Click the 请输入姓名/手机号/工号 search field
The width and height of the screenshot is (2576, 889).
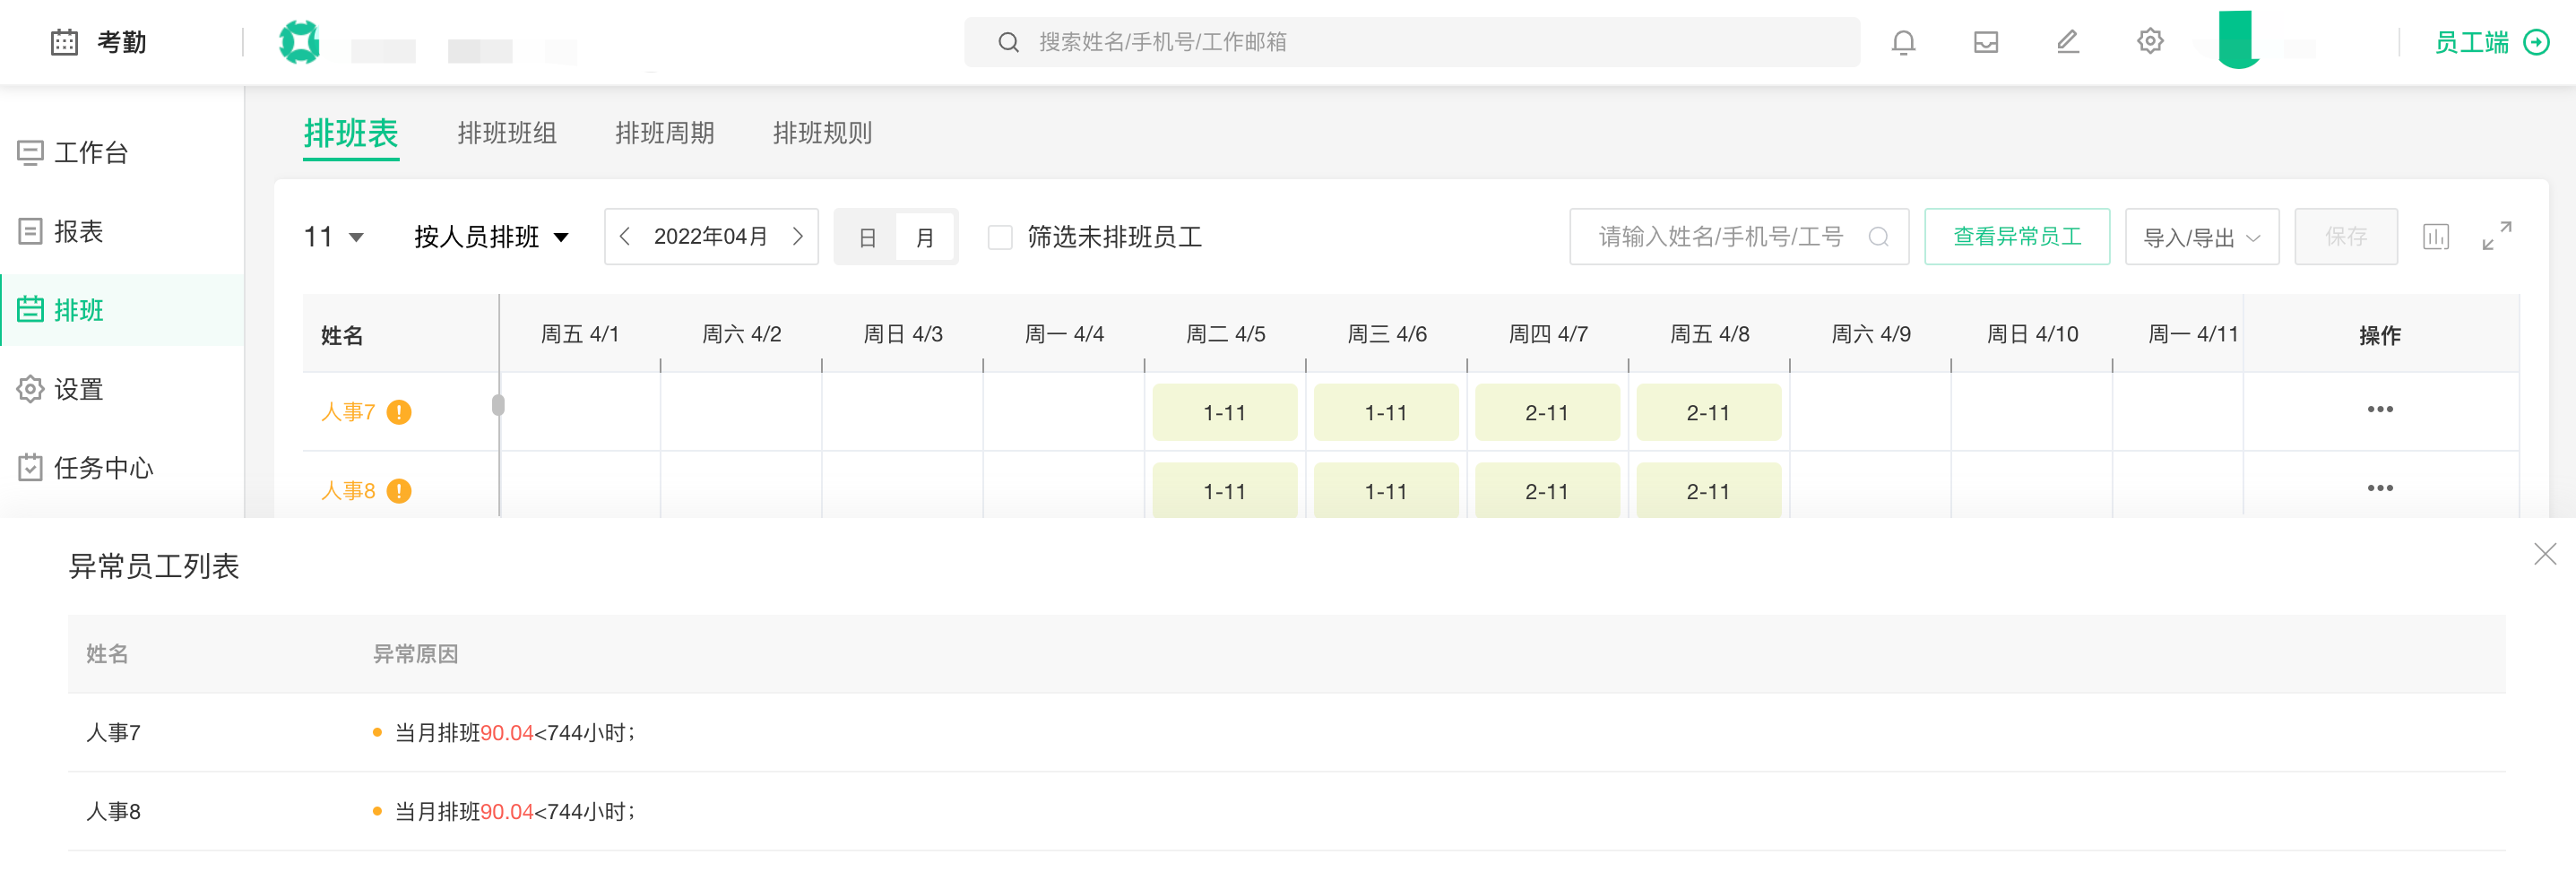[x=1720, y=237]
